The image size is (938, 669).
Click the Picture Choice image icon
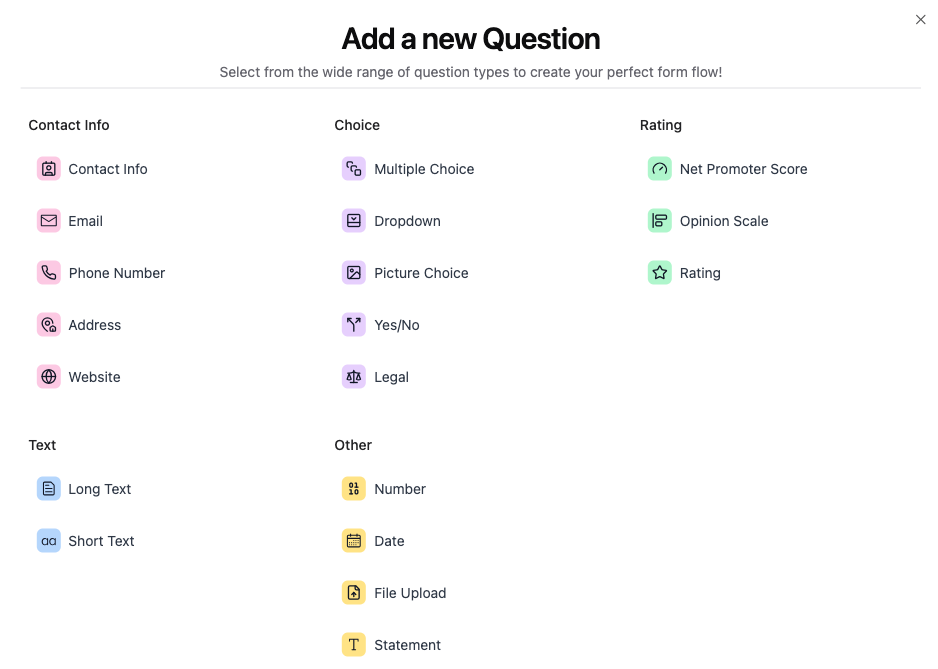pos(353,273)
